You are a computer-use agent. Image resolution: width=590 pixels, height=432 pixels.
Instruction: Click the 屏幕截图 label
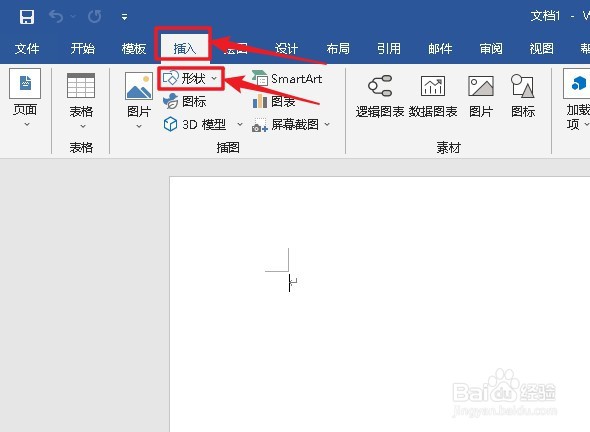coord(295,124)
